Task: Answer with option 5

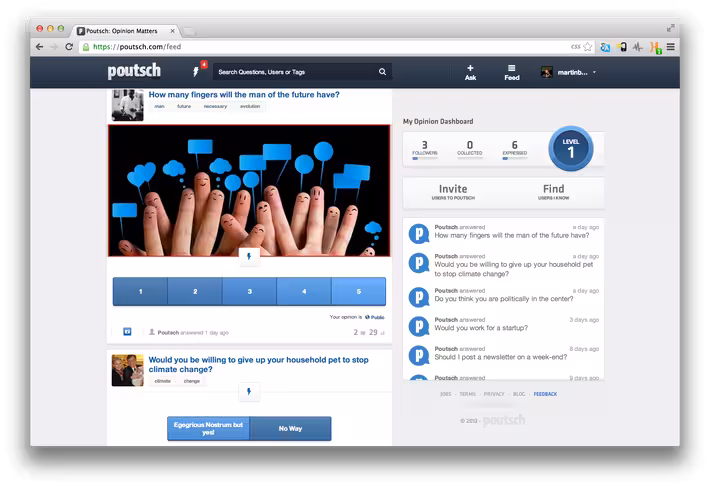Action: (x=359, y=292)
